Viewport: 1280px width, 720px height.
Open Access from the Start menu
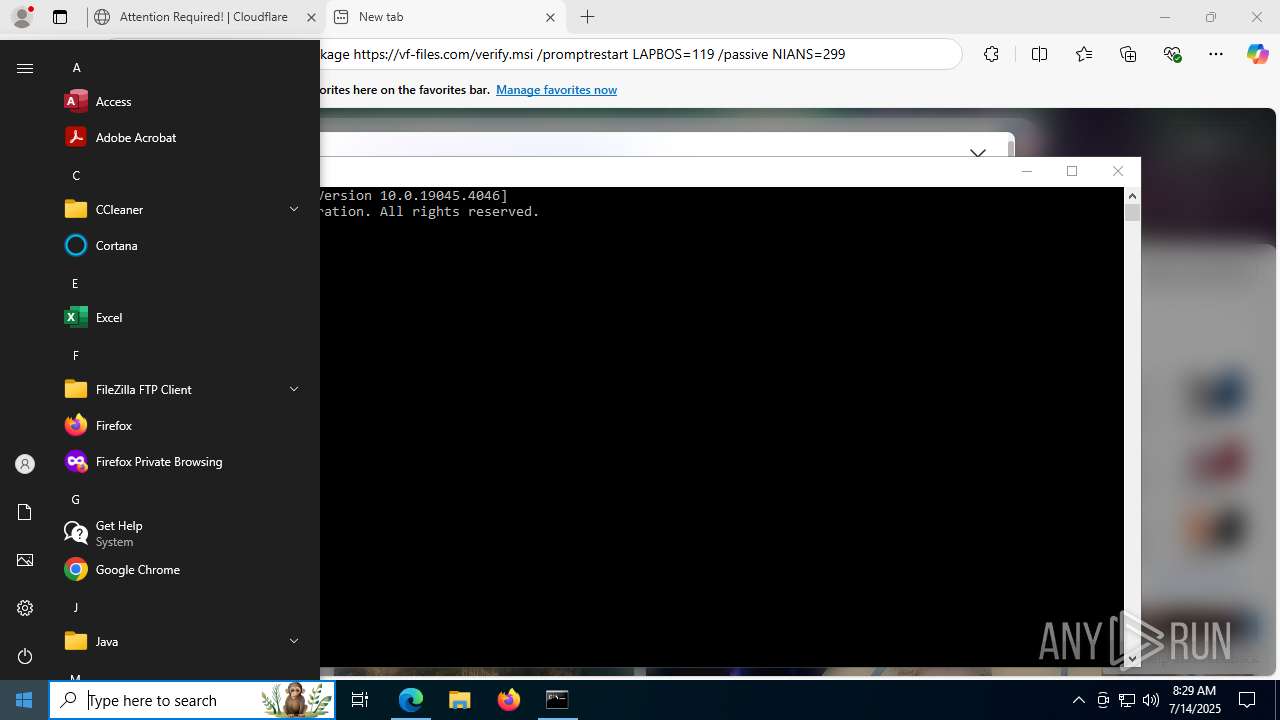click(x=183, y=101)
